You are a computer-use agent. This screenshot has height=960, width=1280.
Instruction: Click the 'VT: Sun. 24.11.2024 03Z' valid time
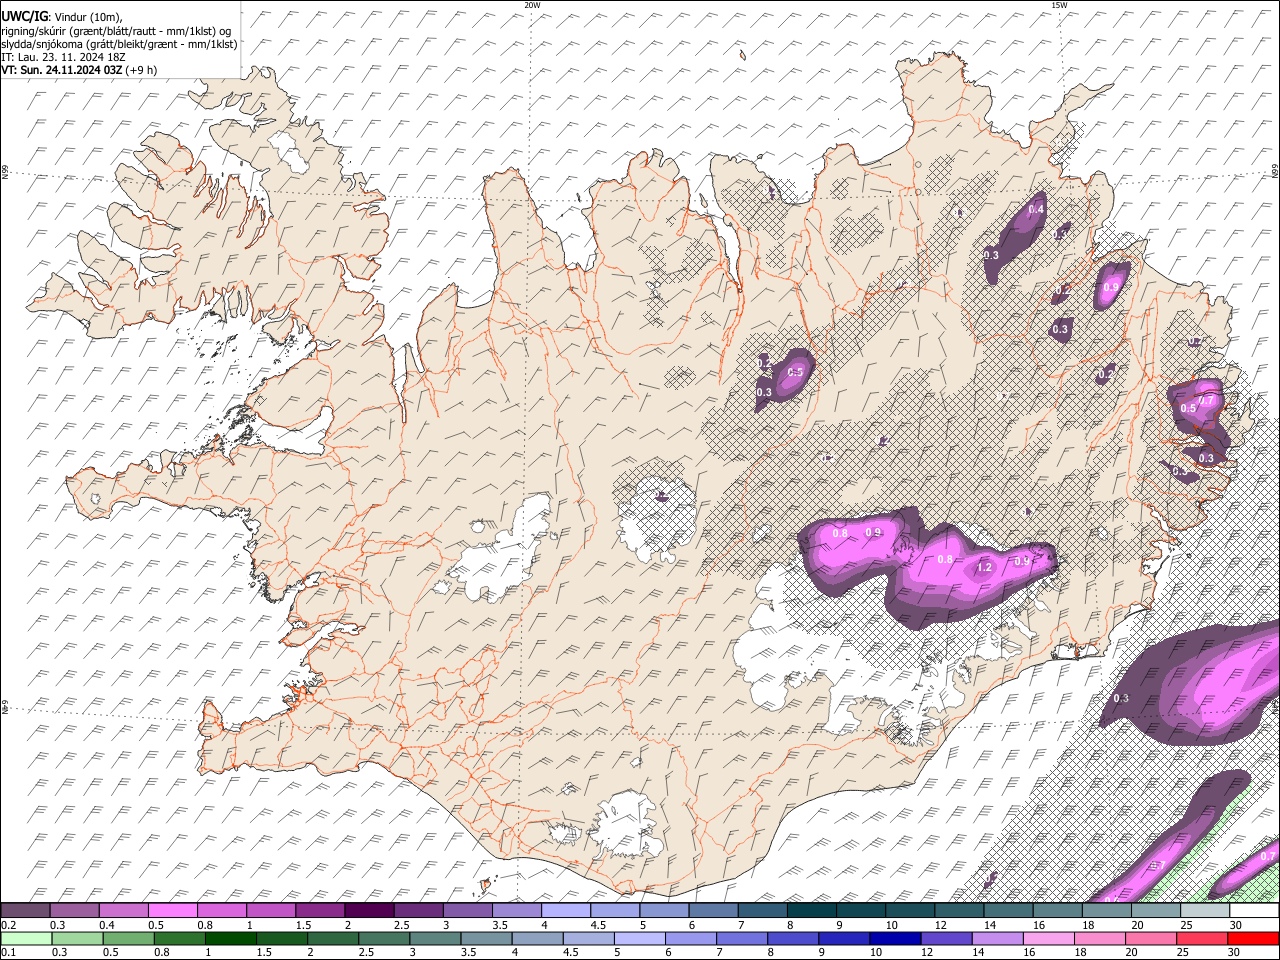click(x=62, y=70)
